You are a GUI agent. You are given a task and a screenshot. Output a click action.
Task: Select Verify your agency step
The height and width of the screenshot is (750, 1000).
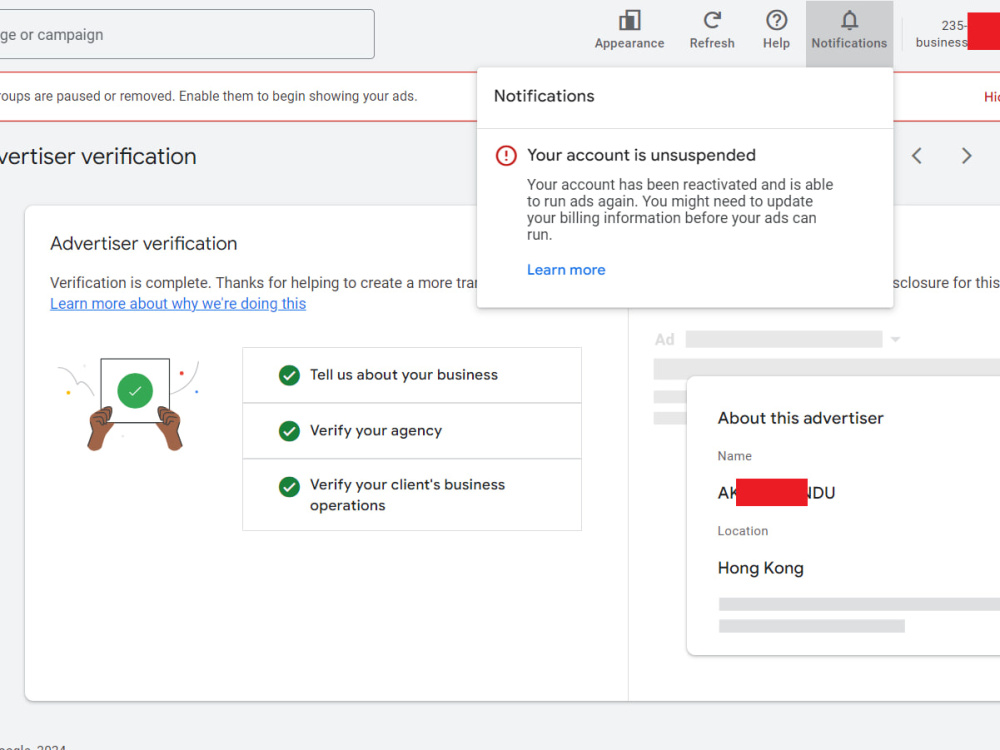(412, 431)
